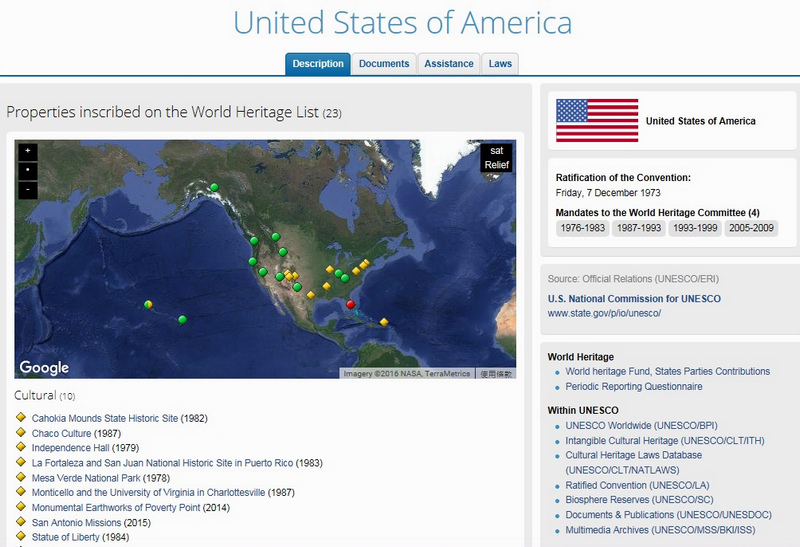Image resolution: width=800 pixels, height=547 pixels.
Task: Click the yellow diamond marker near Puerto Rico
Action: [x=384, y=322]
